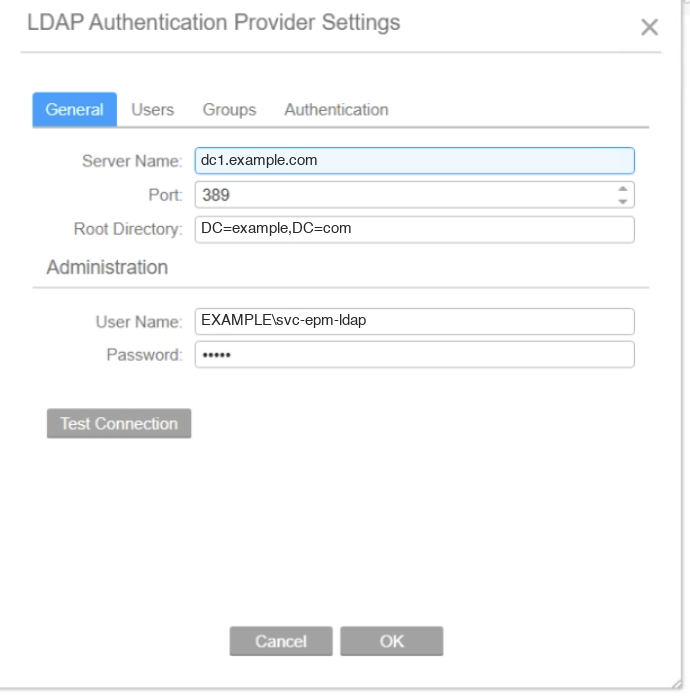Click the dialog resize grip corner
Screen dimensions: 690x696
click(x=676, y=684)
